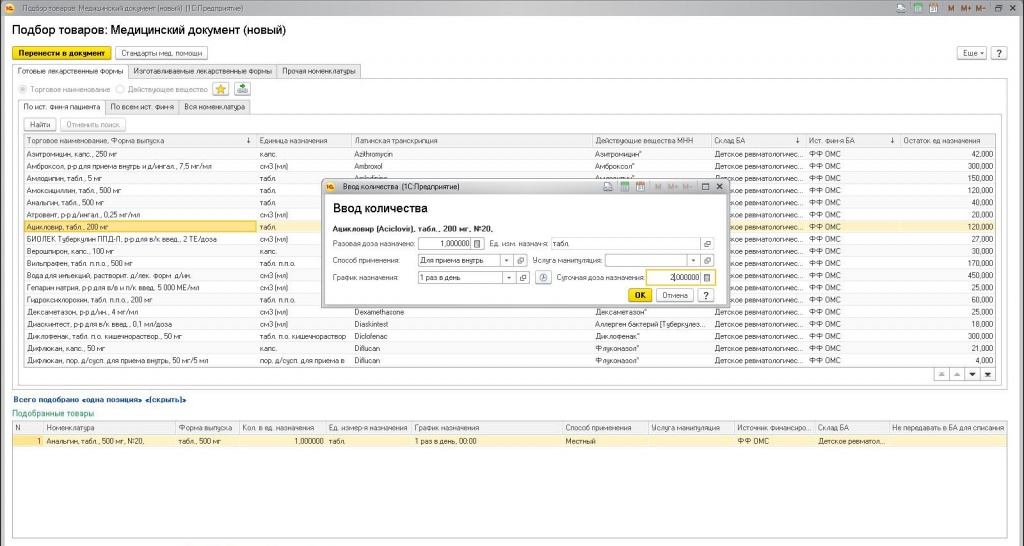Open По ист. фин-я пациента tab
The width and height of the screenshot is (1024, 546).
pyautogui.click(x=62, y=106)
